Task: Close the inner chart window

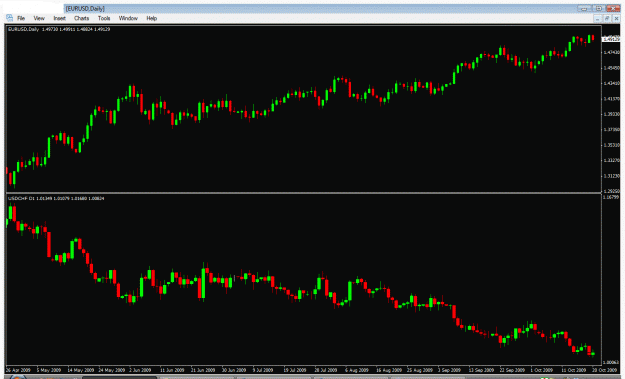Action: [x=616, y=18]
